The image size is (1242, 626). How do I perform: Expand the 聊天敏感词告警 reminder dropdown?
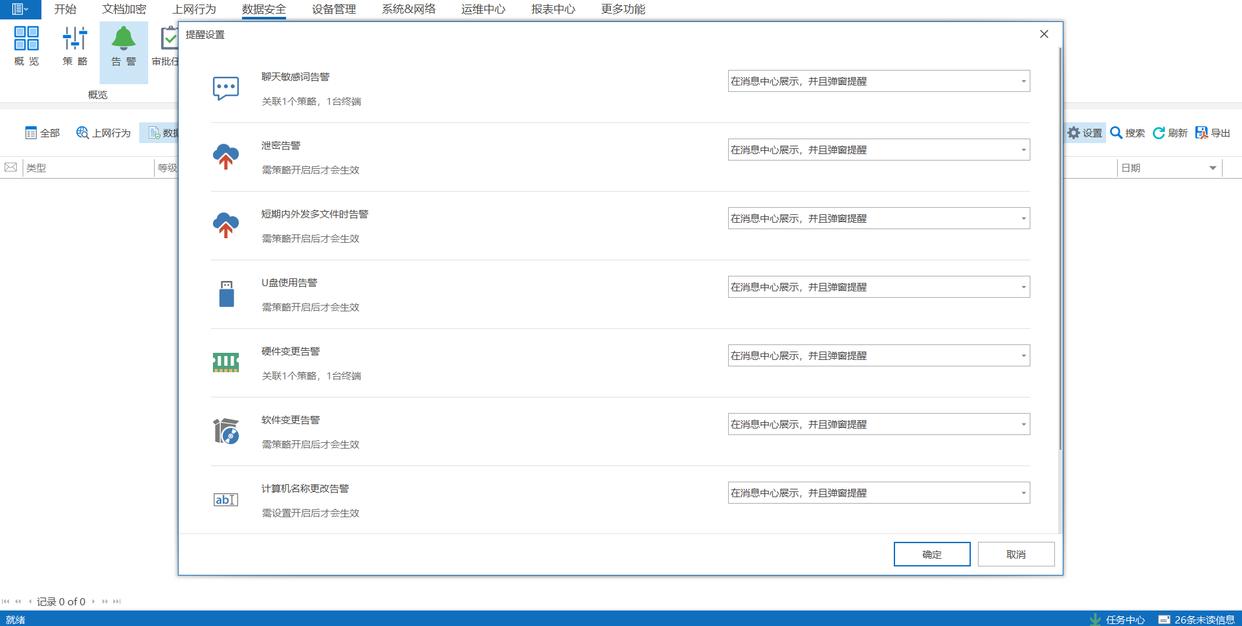878,81
